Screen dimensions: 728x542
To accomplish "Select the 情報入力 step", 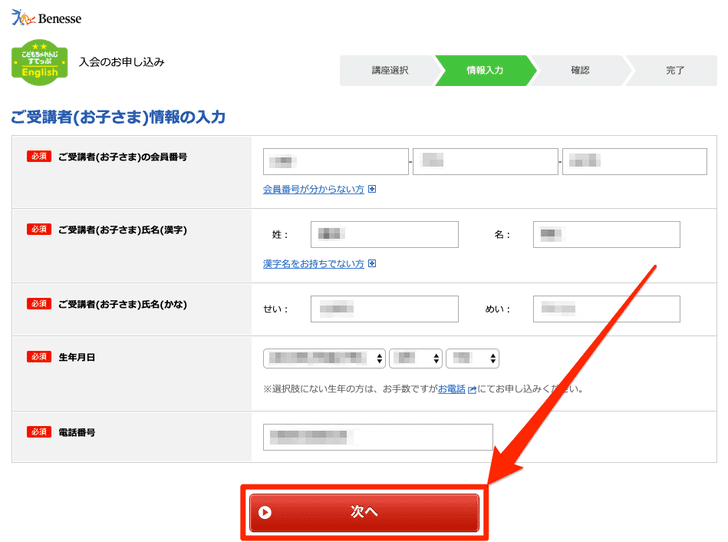I will [x=485, y=70].
